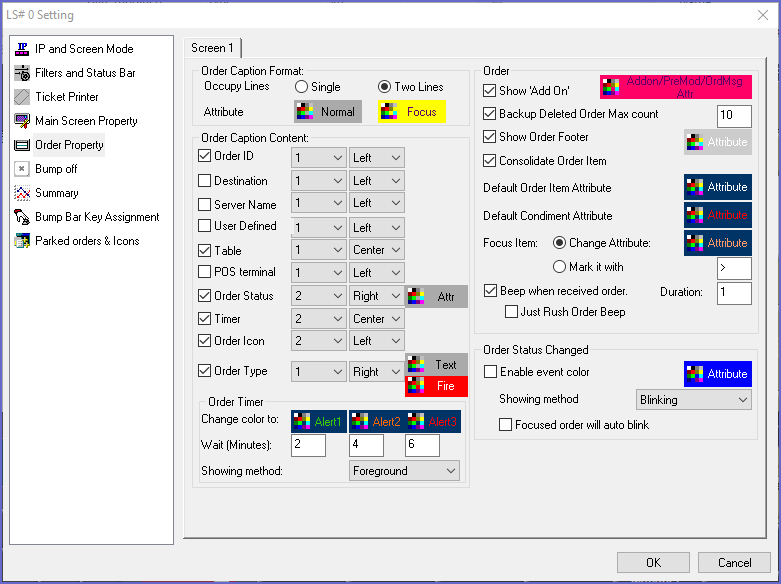Click the Alert2 color button
Screen dimensions: 781x584
pyautogui.click(x=377, y=422)
